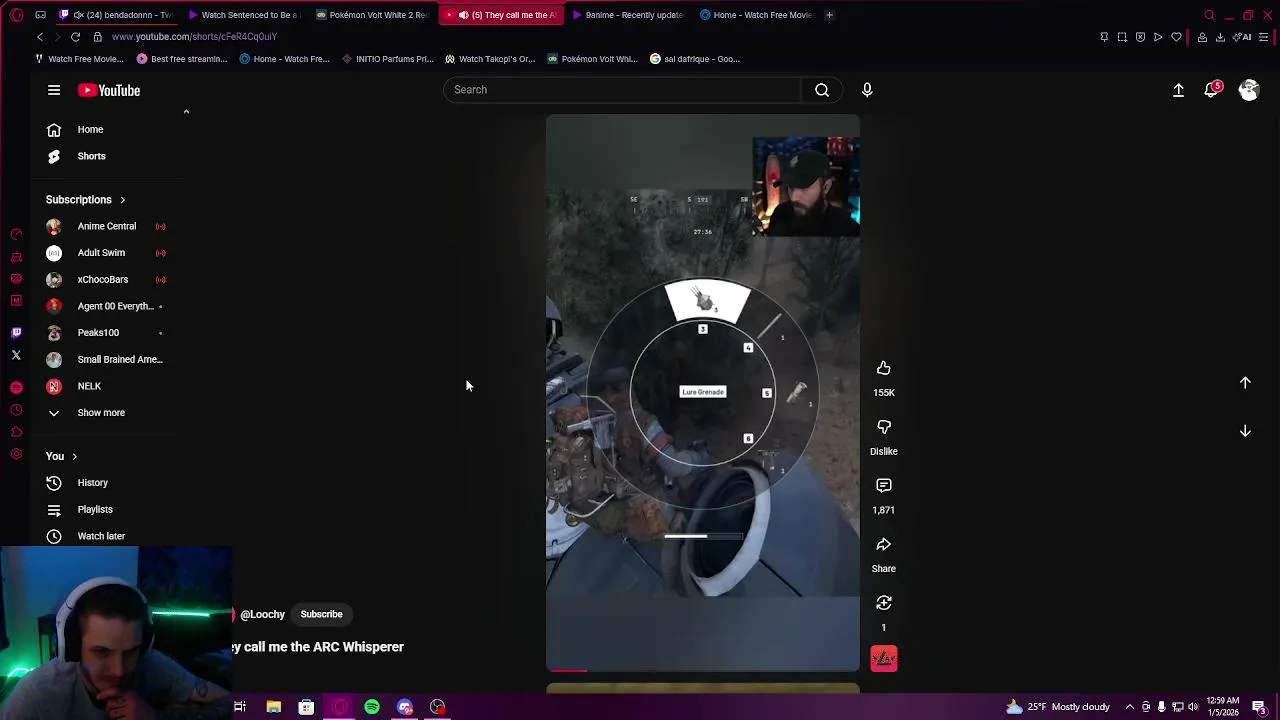Open Spotify from the taskbar
The height and width of the screenshot is (720, 1280).
372,707
